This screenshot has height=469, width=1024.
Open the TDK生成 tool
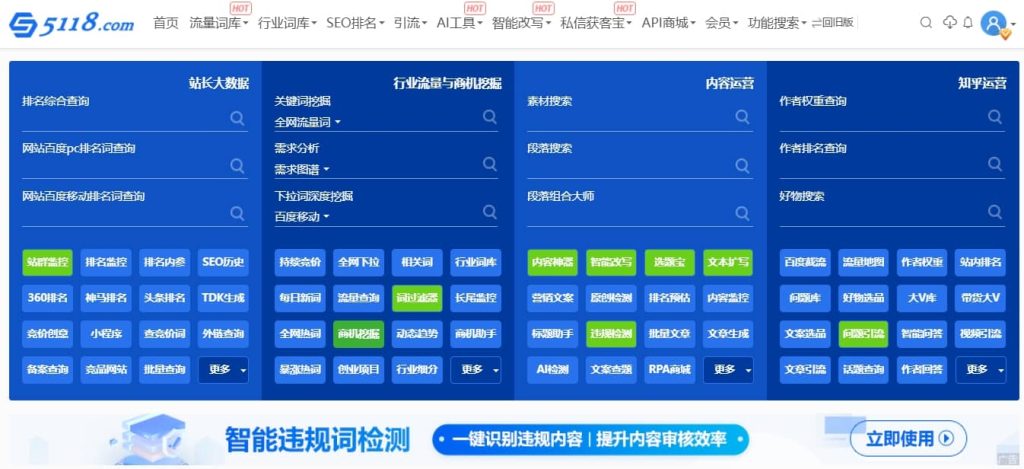(x=223, y=298)
